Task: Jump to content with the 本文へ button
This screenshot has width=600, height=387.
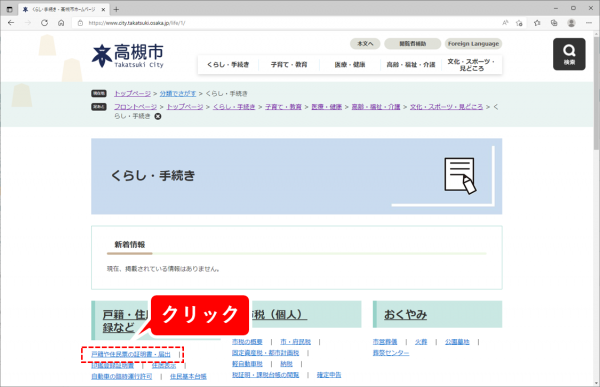Action: coord(365,44)
